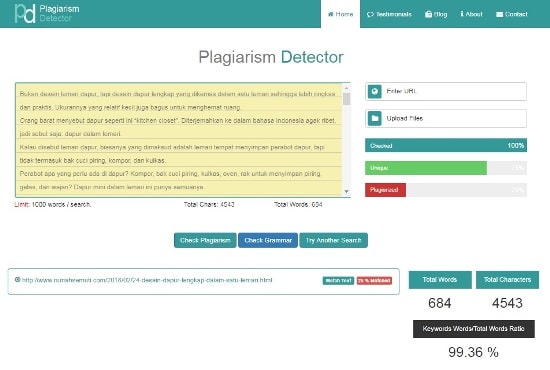Click the folder icon beside Upload Files
The height and width of the screenshot is (370, 550).
pos(375,119)
